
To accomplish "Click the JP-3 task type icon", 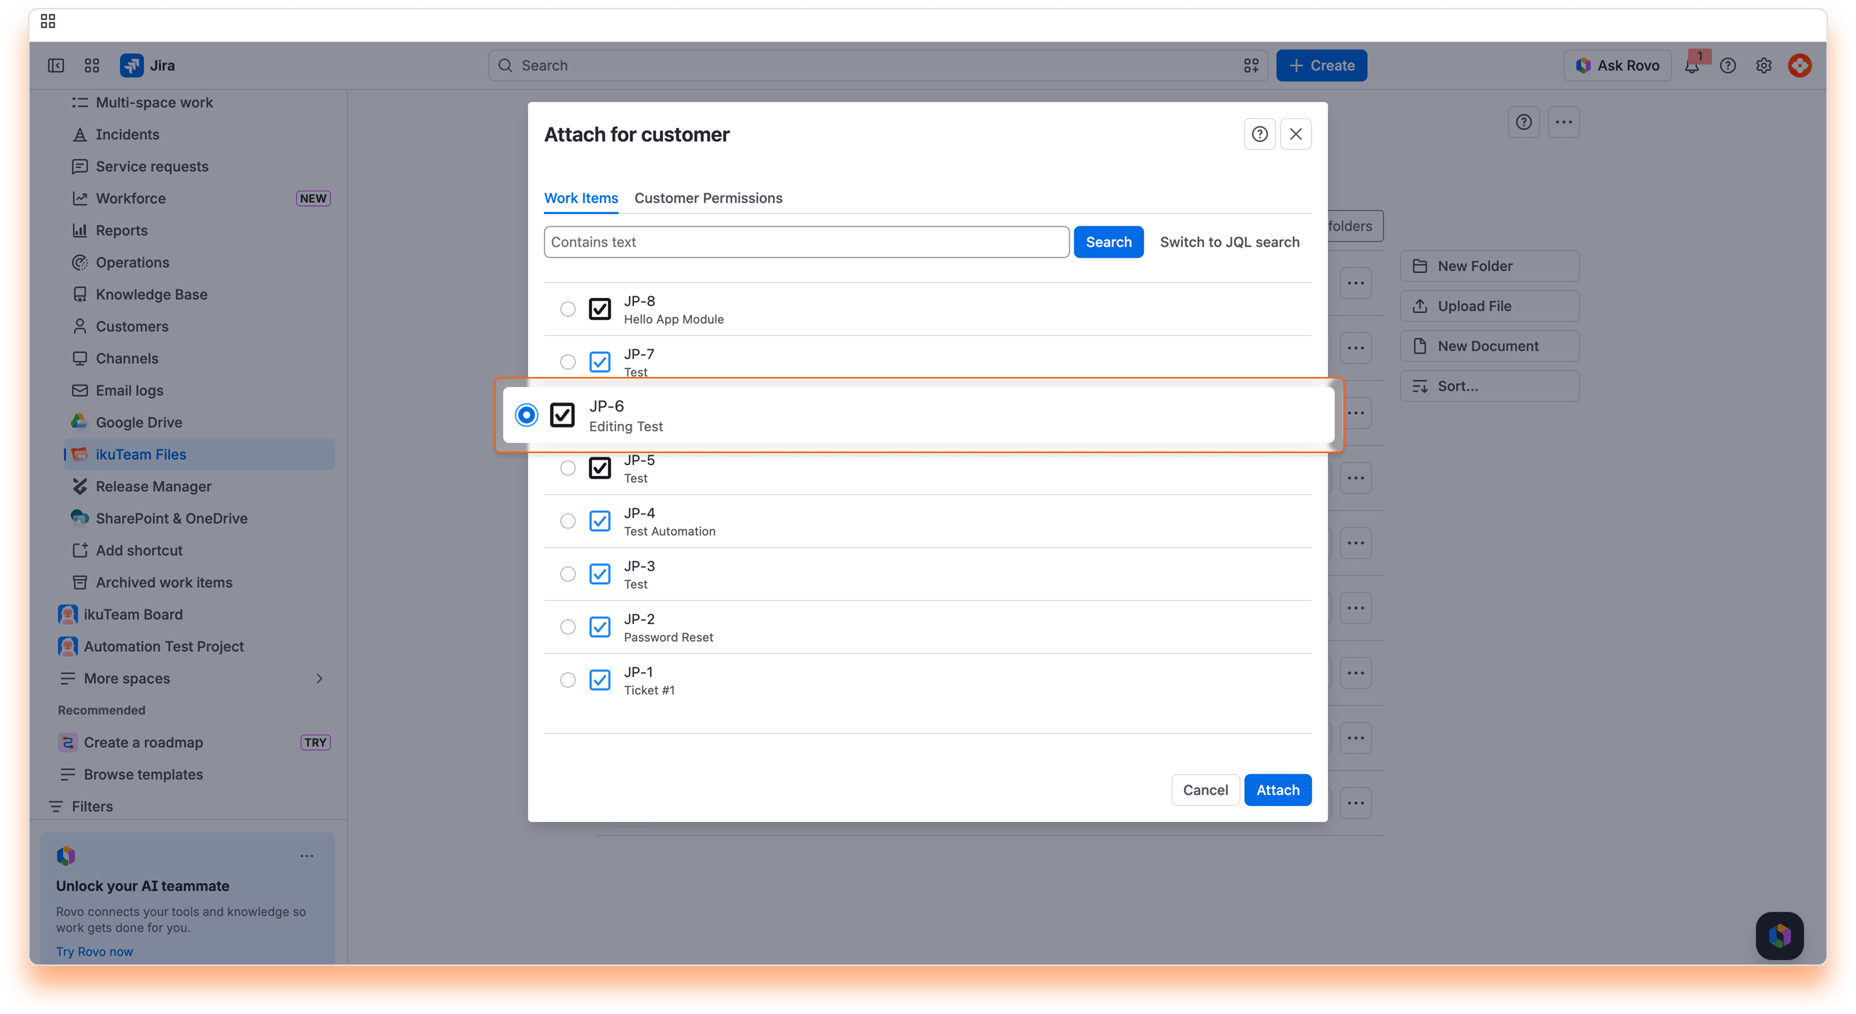I will point(600,574).
